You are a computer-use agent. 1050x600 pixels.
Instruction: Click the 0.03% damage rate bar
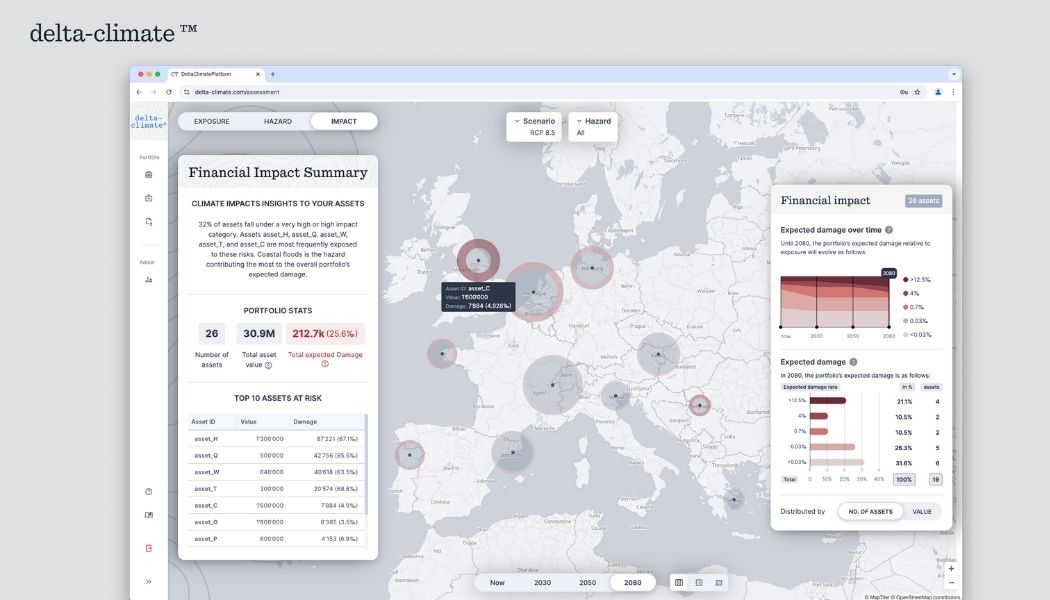832,447
